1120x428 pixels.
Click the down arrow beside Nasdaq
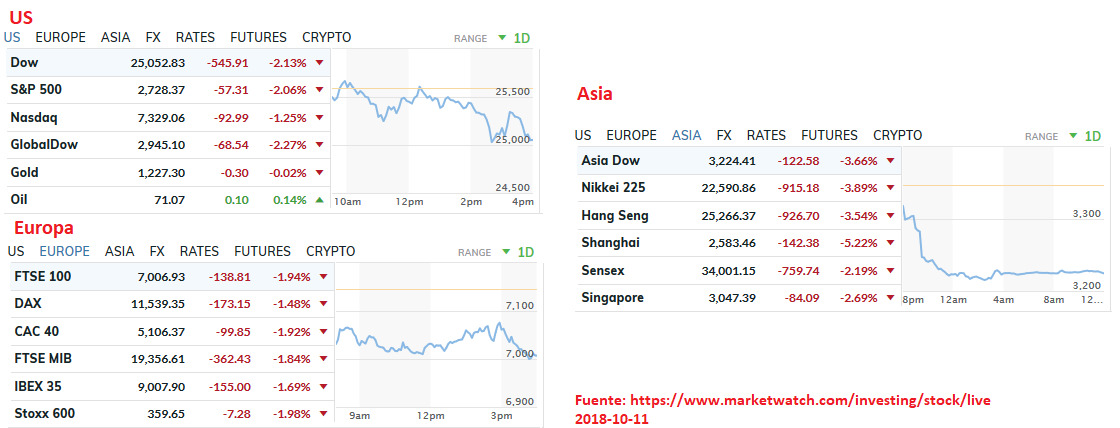[319, 118]
